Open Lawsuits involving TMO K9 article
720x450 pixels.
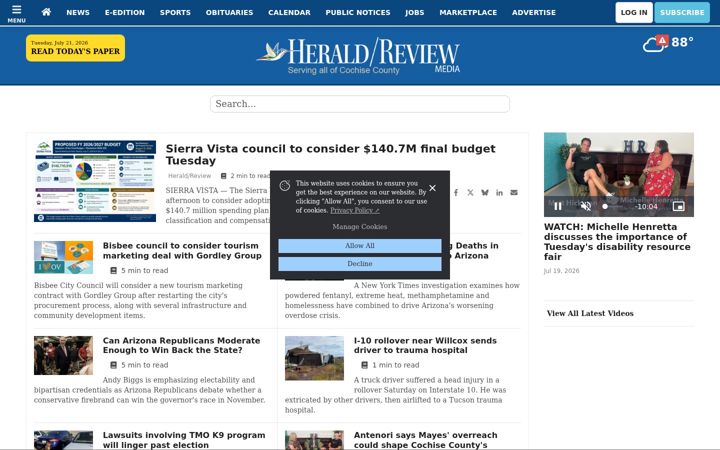point(184,440)
